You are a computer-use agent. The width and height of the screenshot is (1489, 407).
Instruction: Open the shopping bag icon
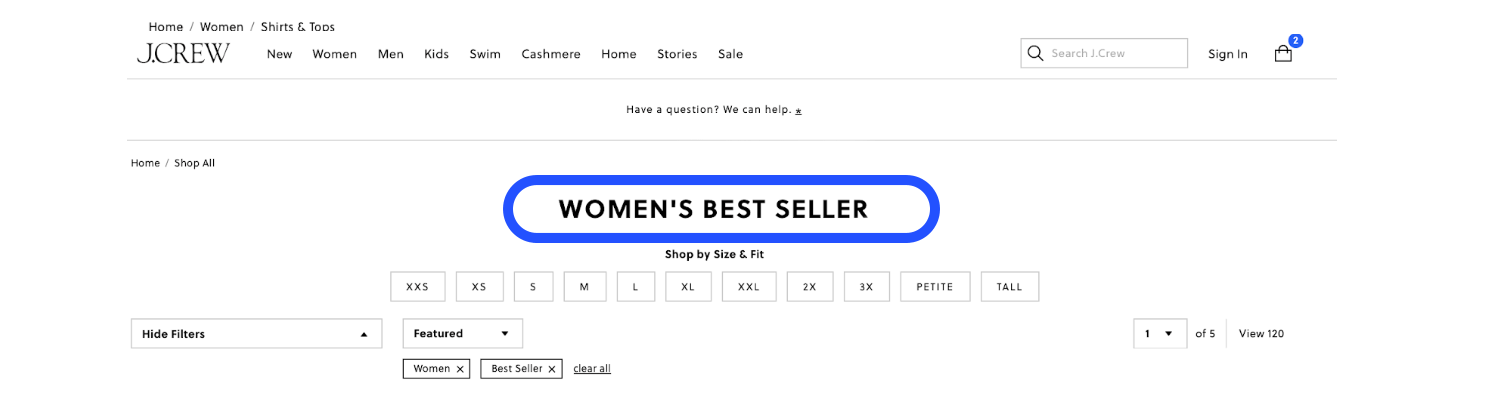click(x=1283, y=54)
